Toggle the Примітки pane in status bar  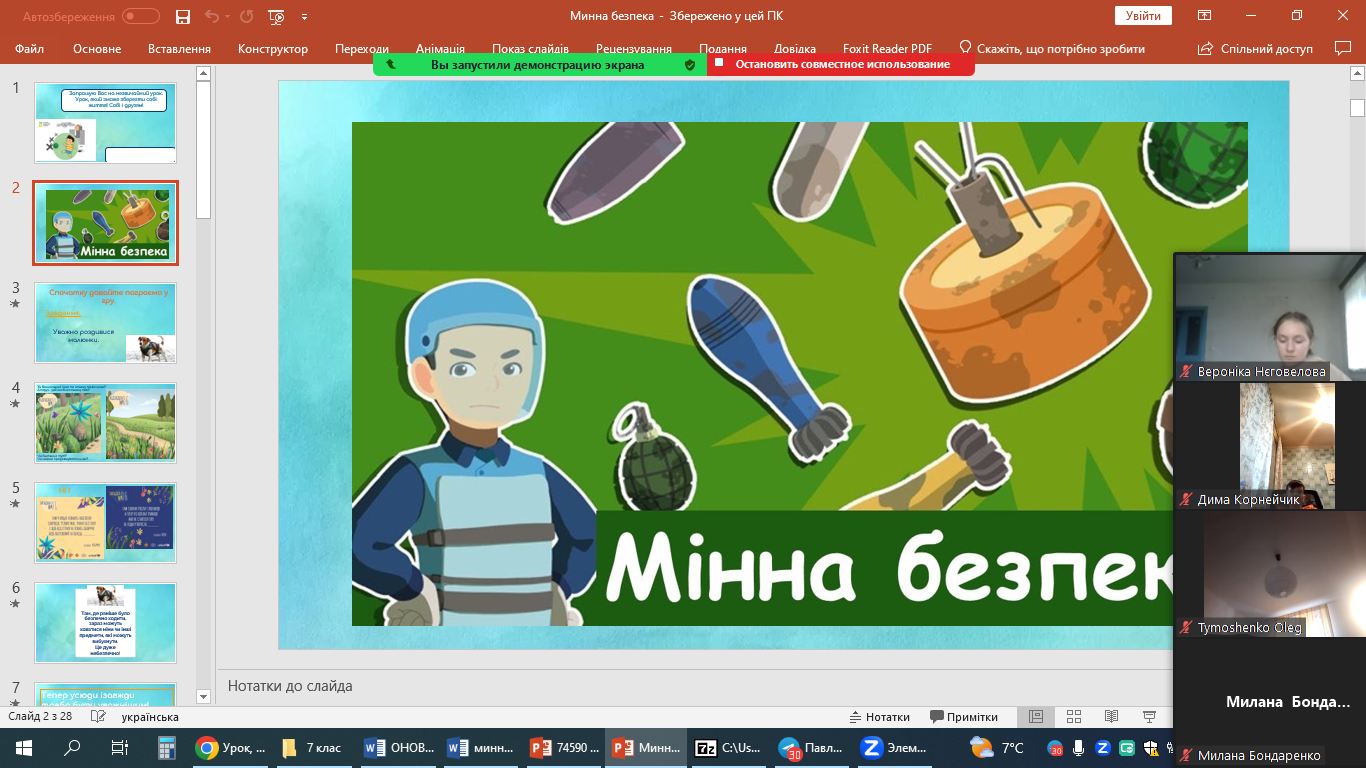pyautogui.click(x=964, y=717)
